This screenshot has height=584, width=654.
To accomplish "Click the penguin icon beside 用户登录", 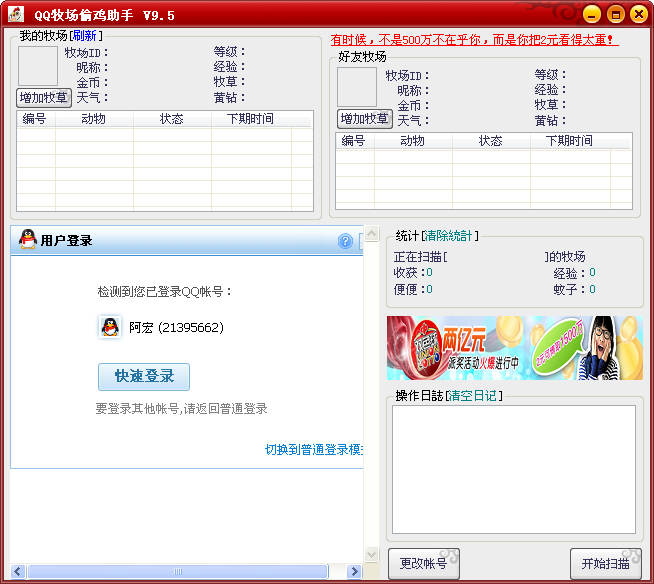I will point(28,239).
